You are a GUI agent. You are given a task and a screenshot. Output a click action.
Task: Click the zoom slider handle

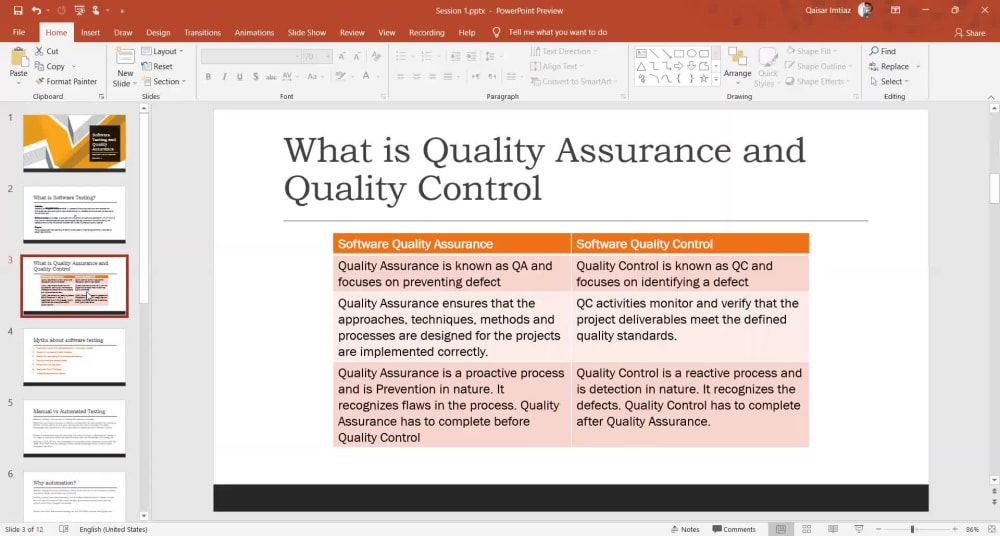912,529
